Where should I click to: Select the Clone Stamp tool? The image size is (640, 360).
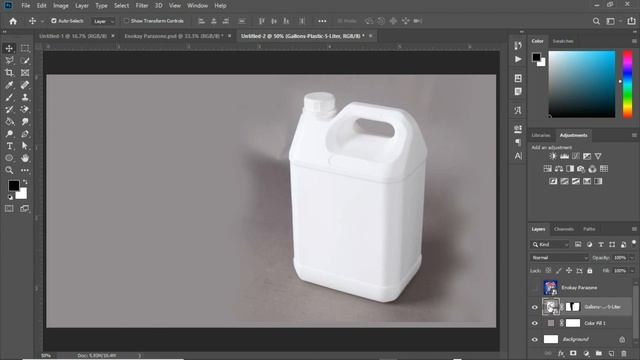click(x=25, y=97)
